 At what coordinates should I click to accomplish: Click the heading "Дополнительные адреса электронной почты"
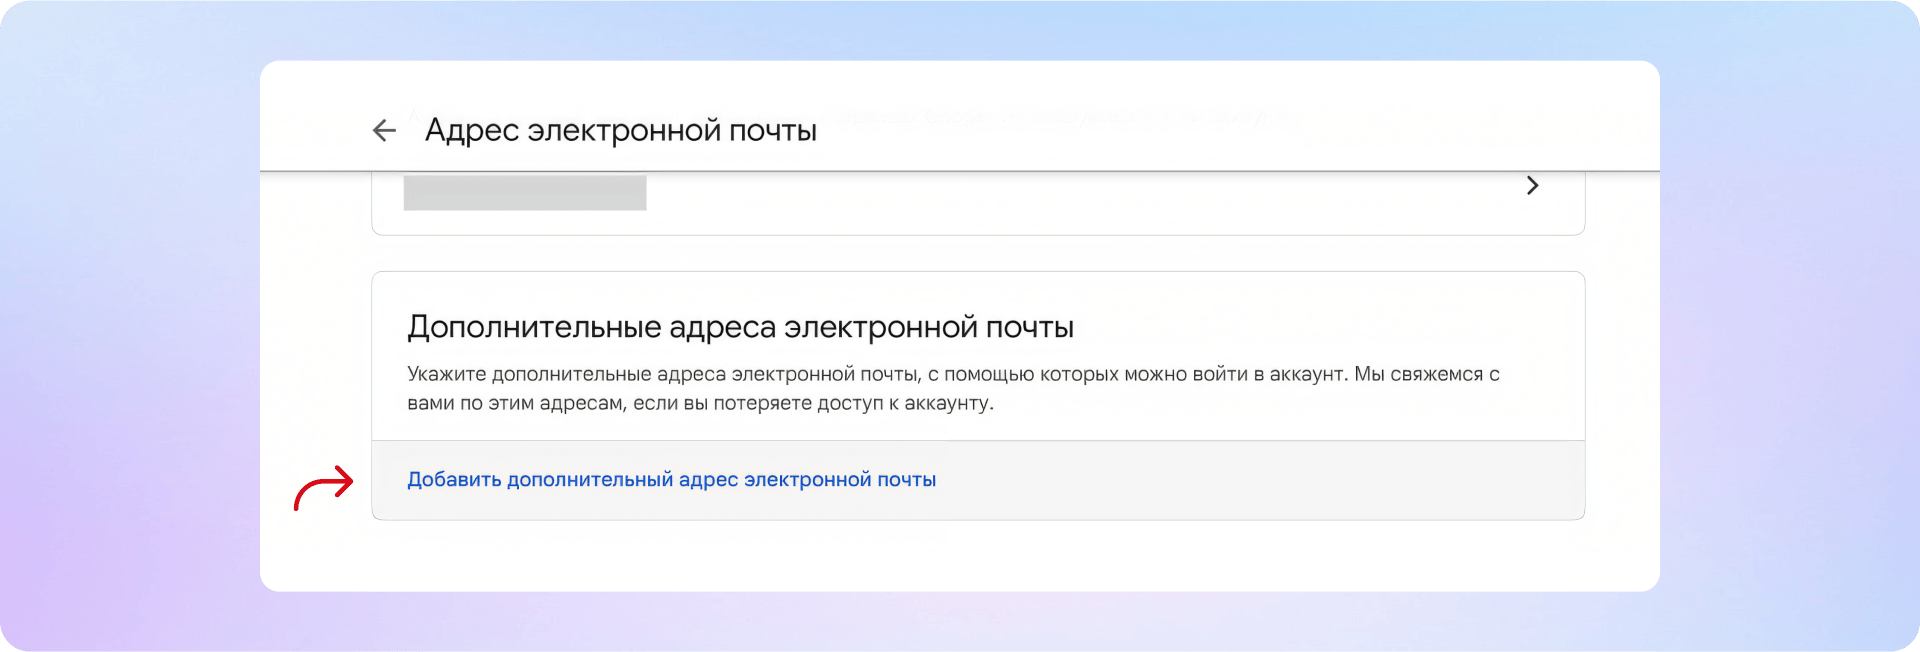coord(740,327)
